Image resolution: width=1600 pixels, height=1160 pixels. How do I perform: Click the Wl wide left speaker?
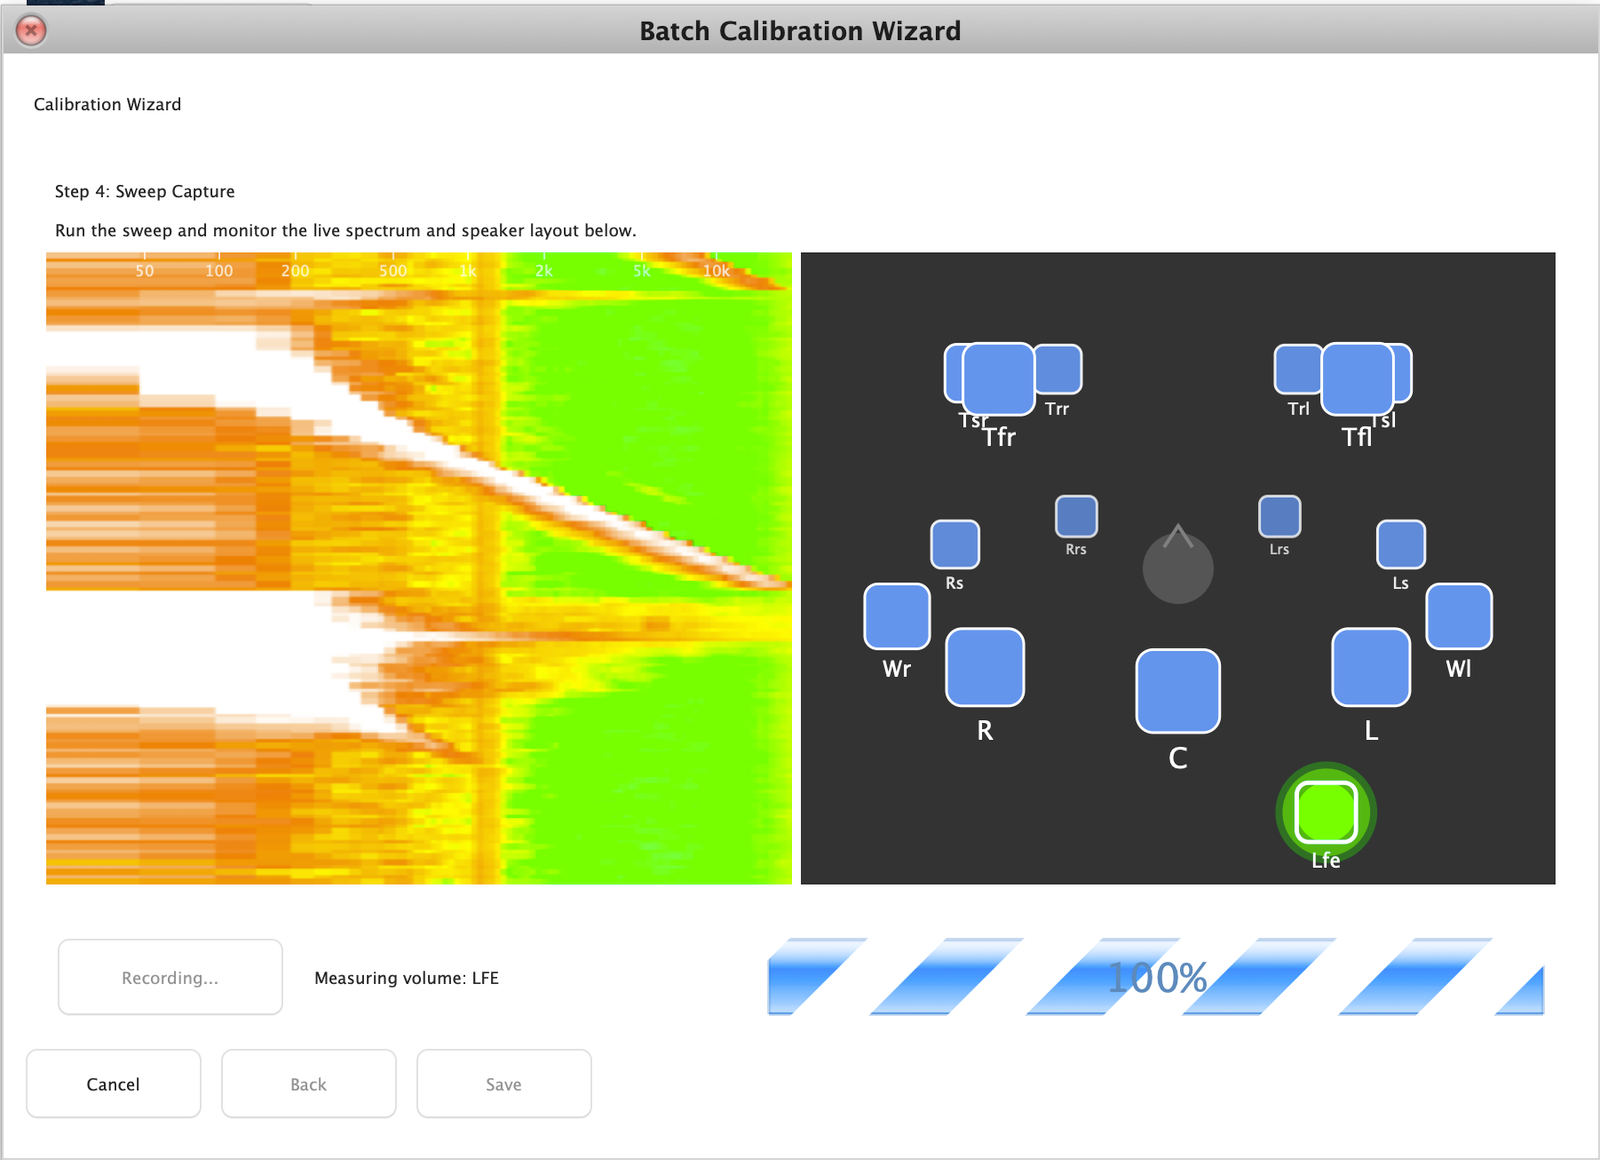tap(1458, 616)
